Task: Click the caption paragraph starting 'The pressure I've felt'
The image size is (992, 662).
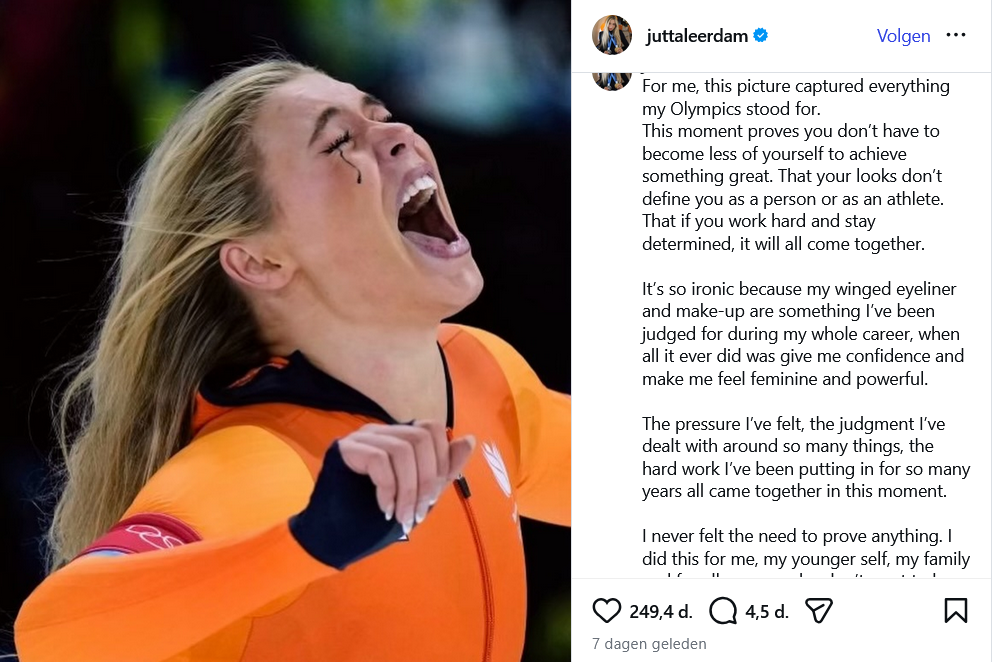Action: coord(806,457)
